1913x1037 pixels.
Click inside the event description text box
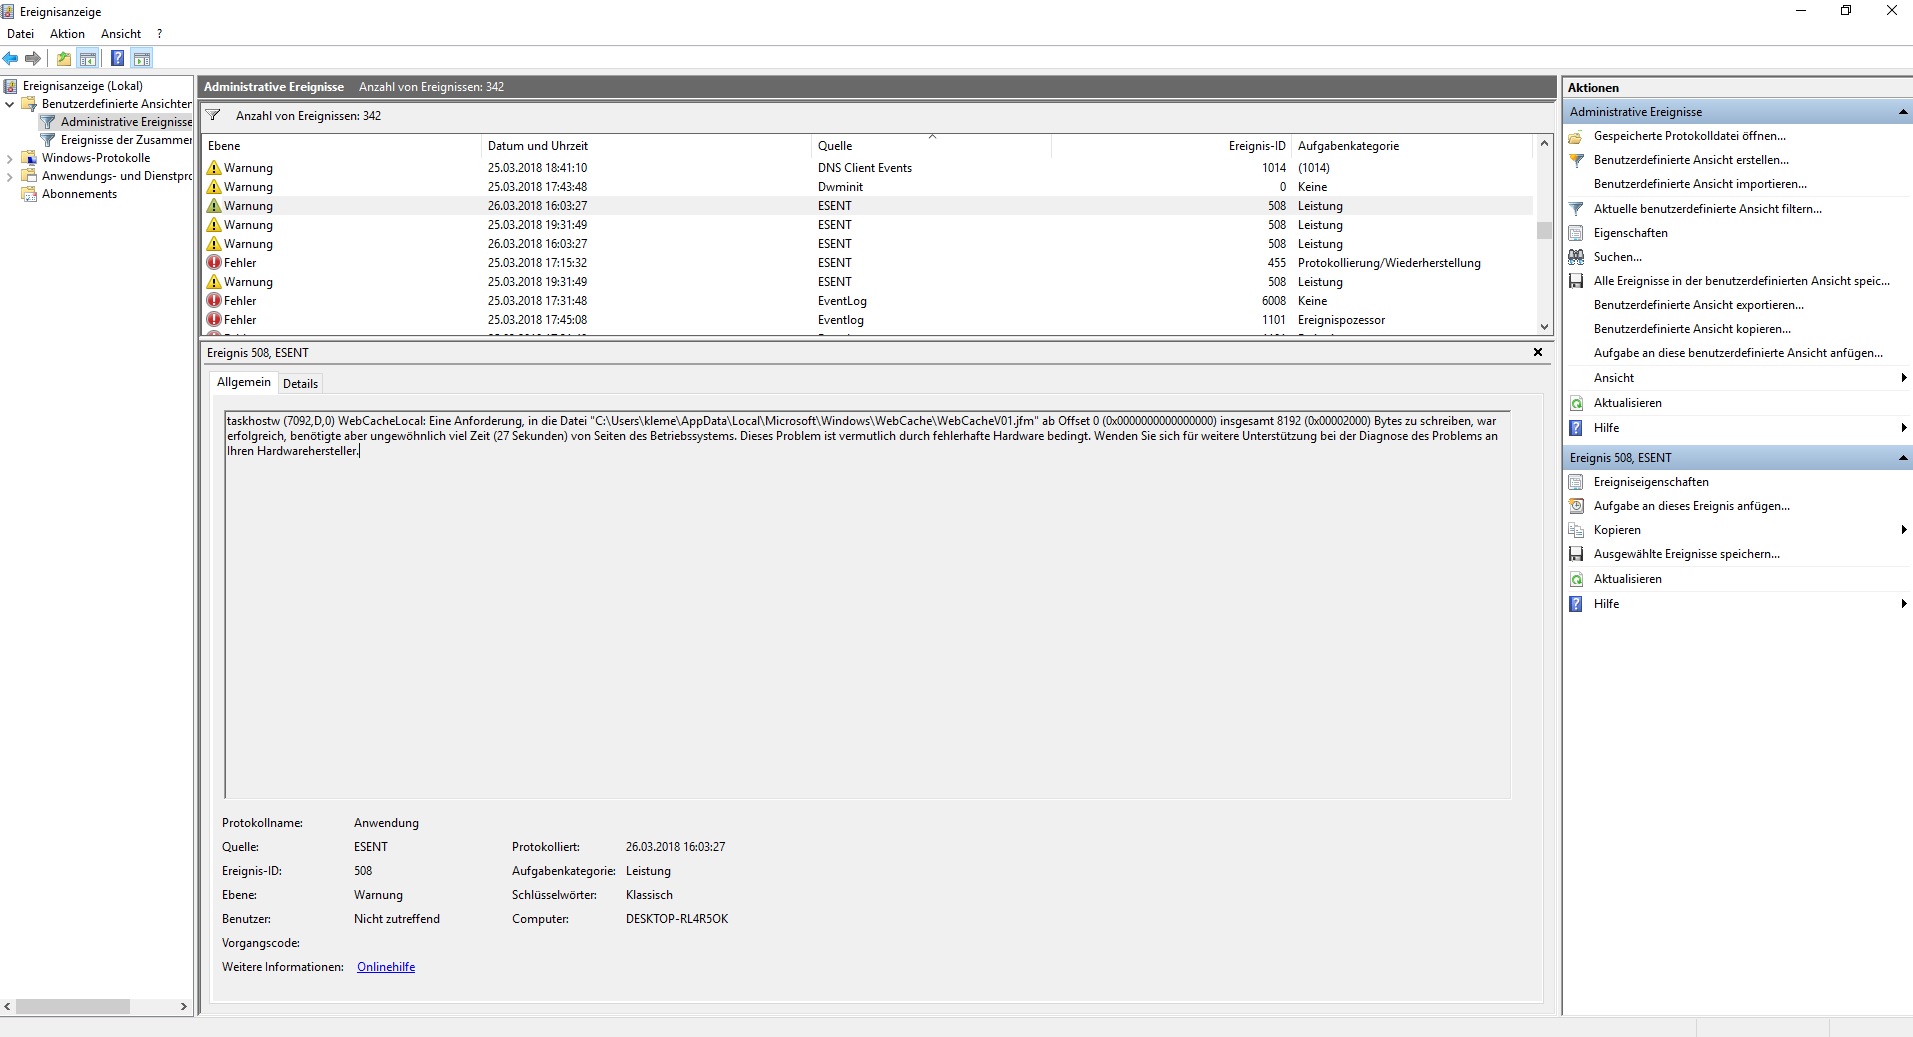(x=867, y=604)
